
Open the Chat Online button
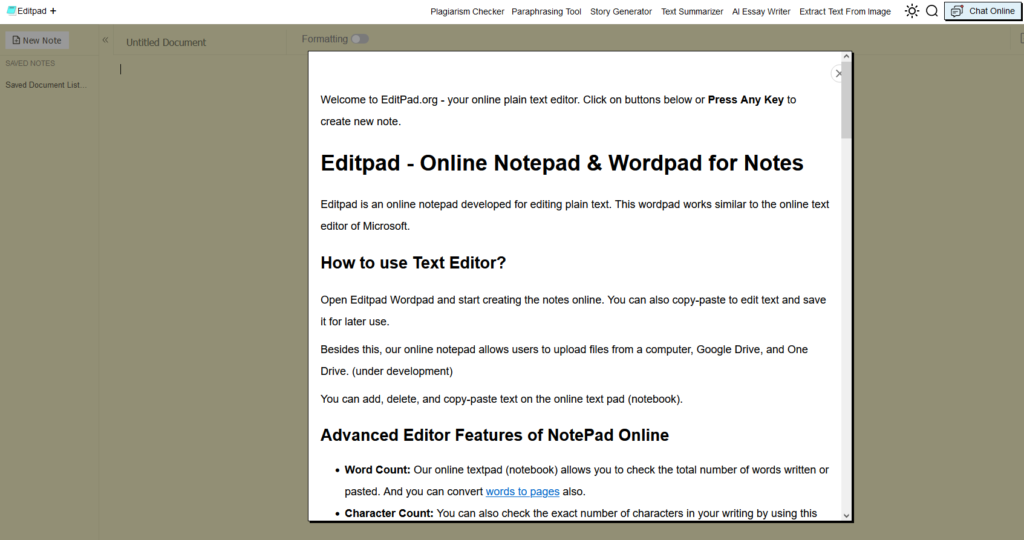[983, 11]
